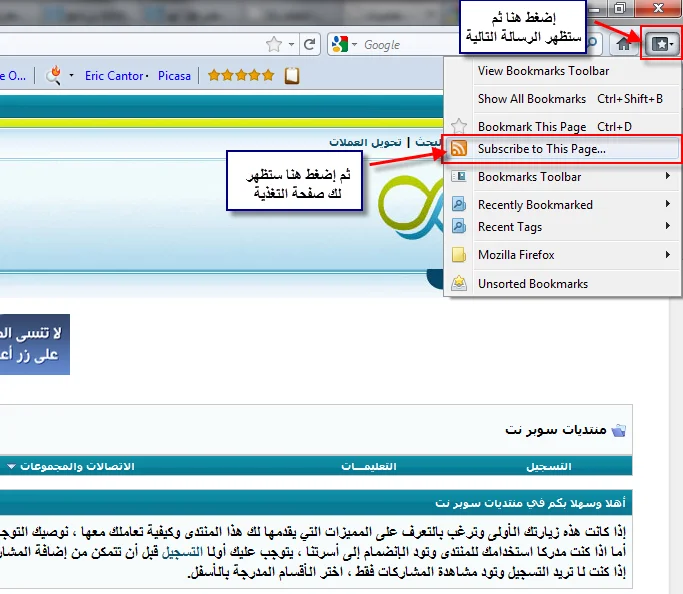Screen dimensions: 683x594
Task: Open the address bar history dropdown arrow
Action: click(x=292, y=44)
